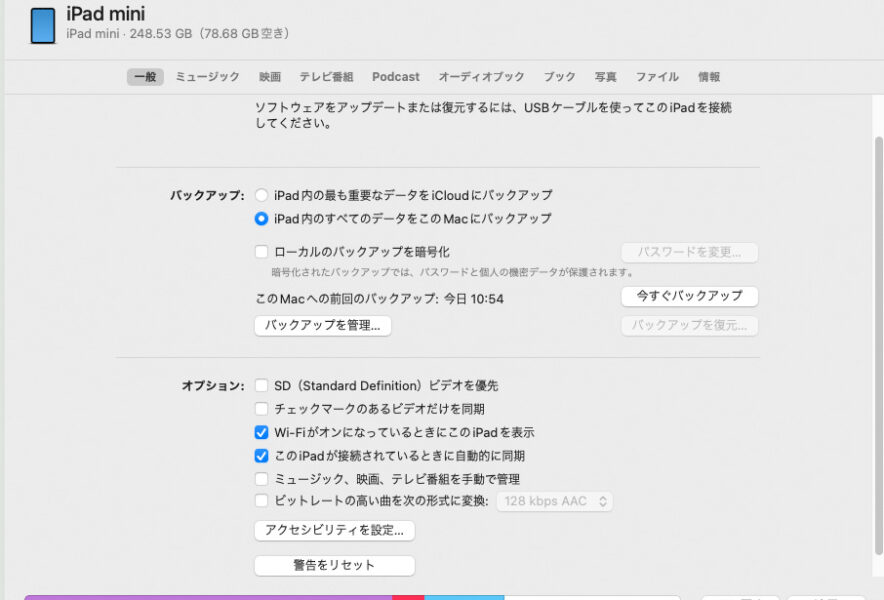Click the purple segment of the storage bar
The height and width of the screenshot is (600, 884).
(x=208, y=597)
